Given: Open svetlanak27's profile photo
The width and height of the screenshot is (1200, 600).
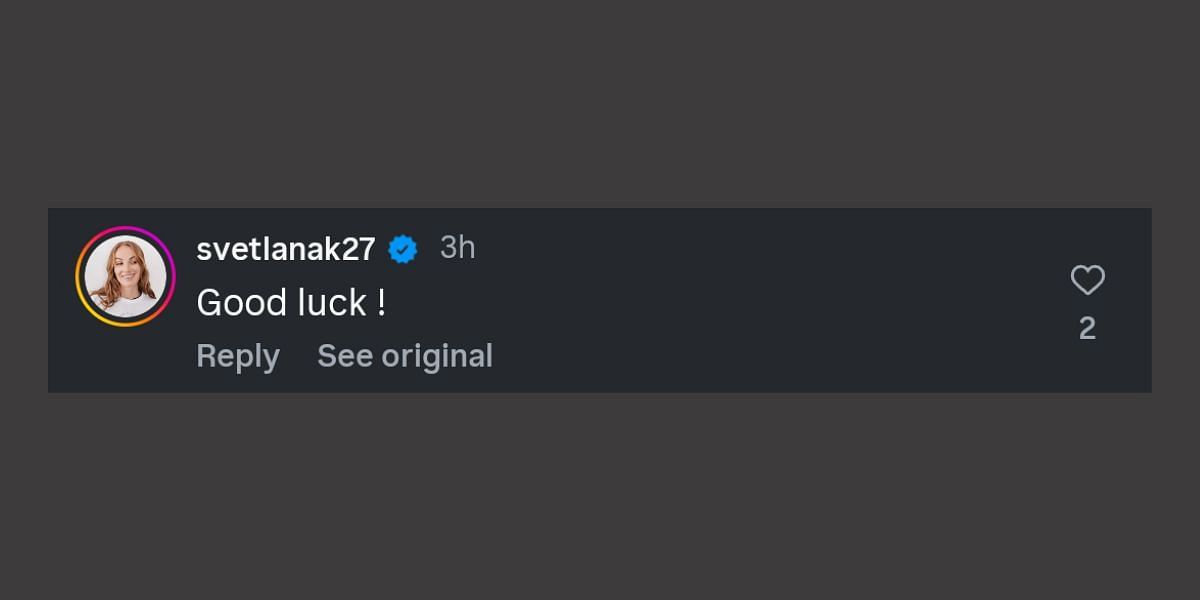Looking at the screenshot, I should 125,276.
